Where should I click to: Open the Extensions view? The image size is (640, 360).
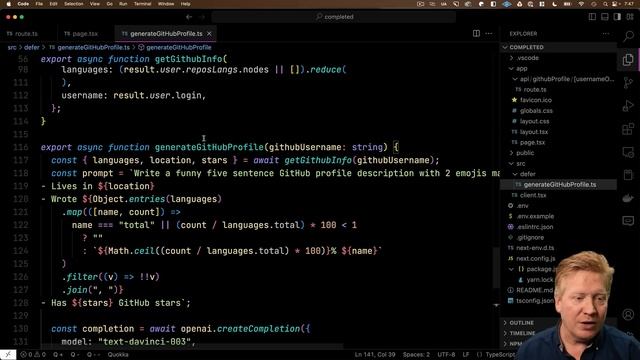click(628, 129)
